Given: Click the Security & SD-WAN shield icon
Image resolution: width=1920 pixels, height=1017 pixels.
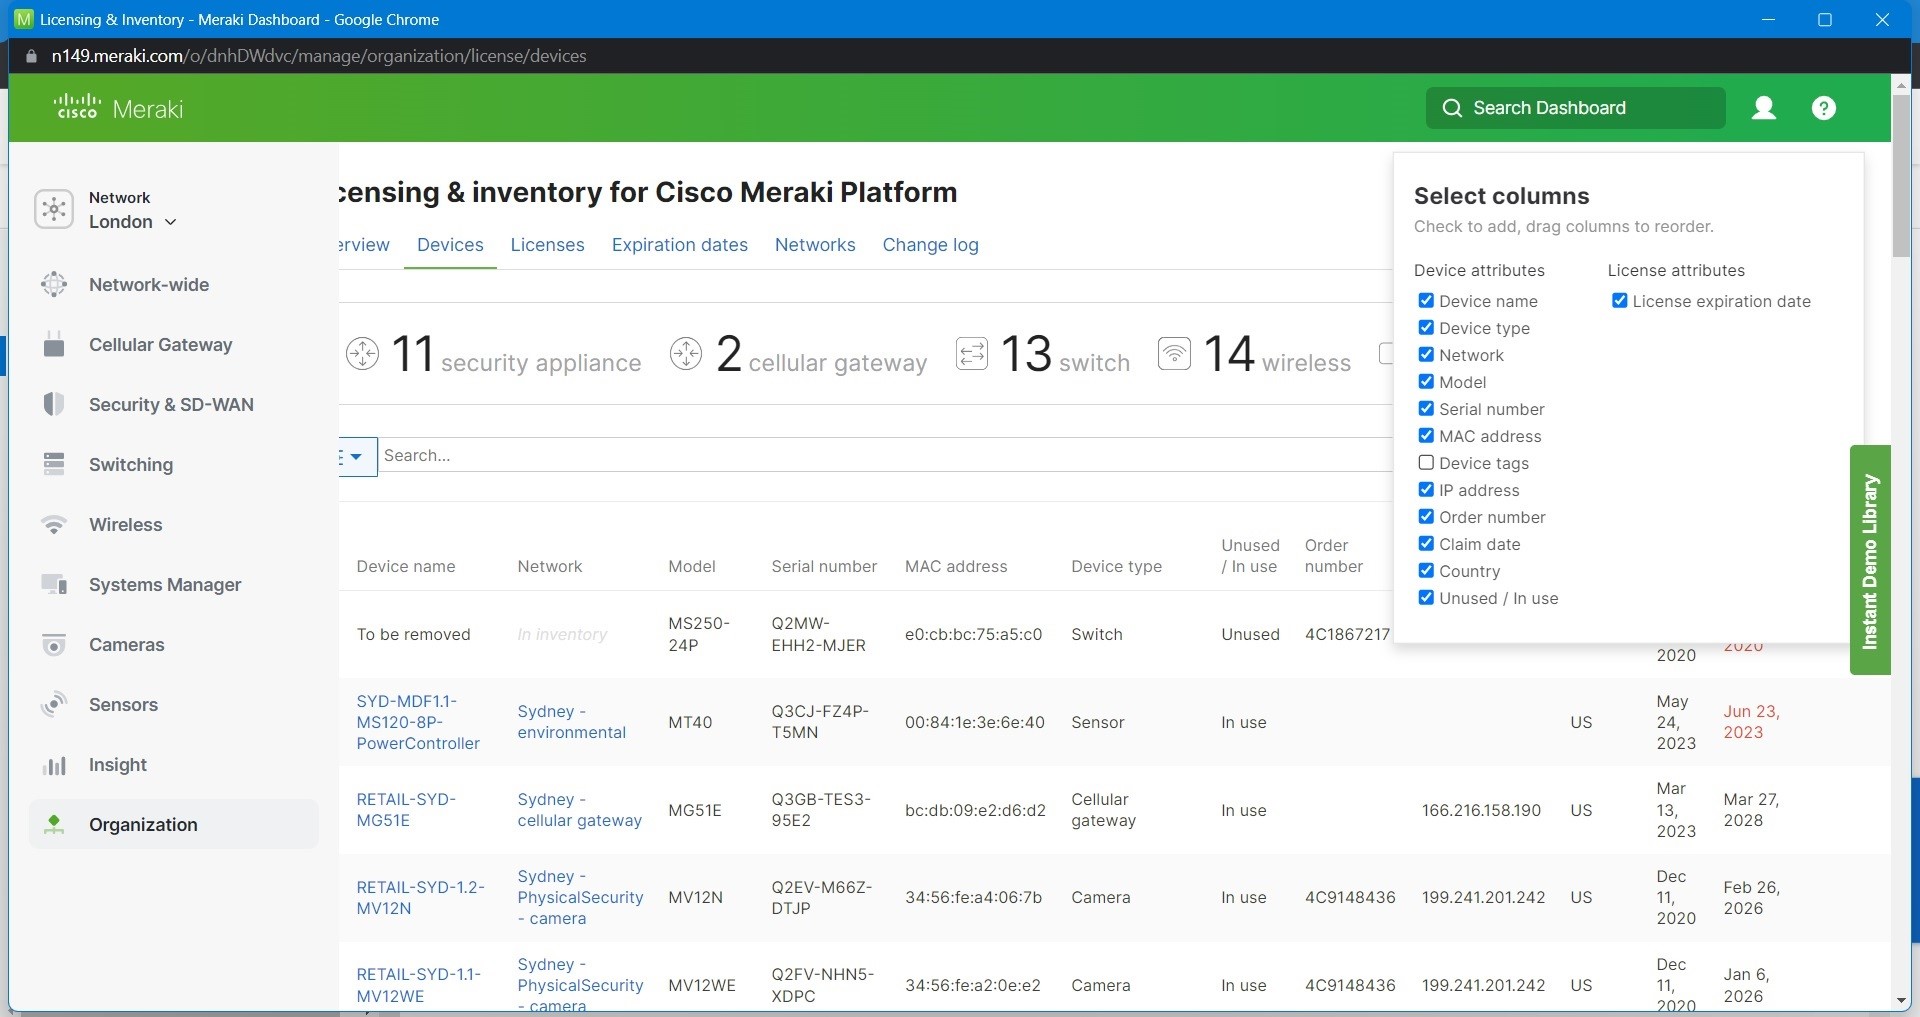Looking at the screenshot, I should [x=54, y=404].
